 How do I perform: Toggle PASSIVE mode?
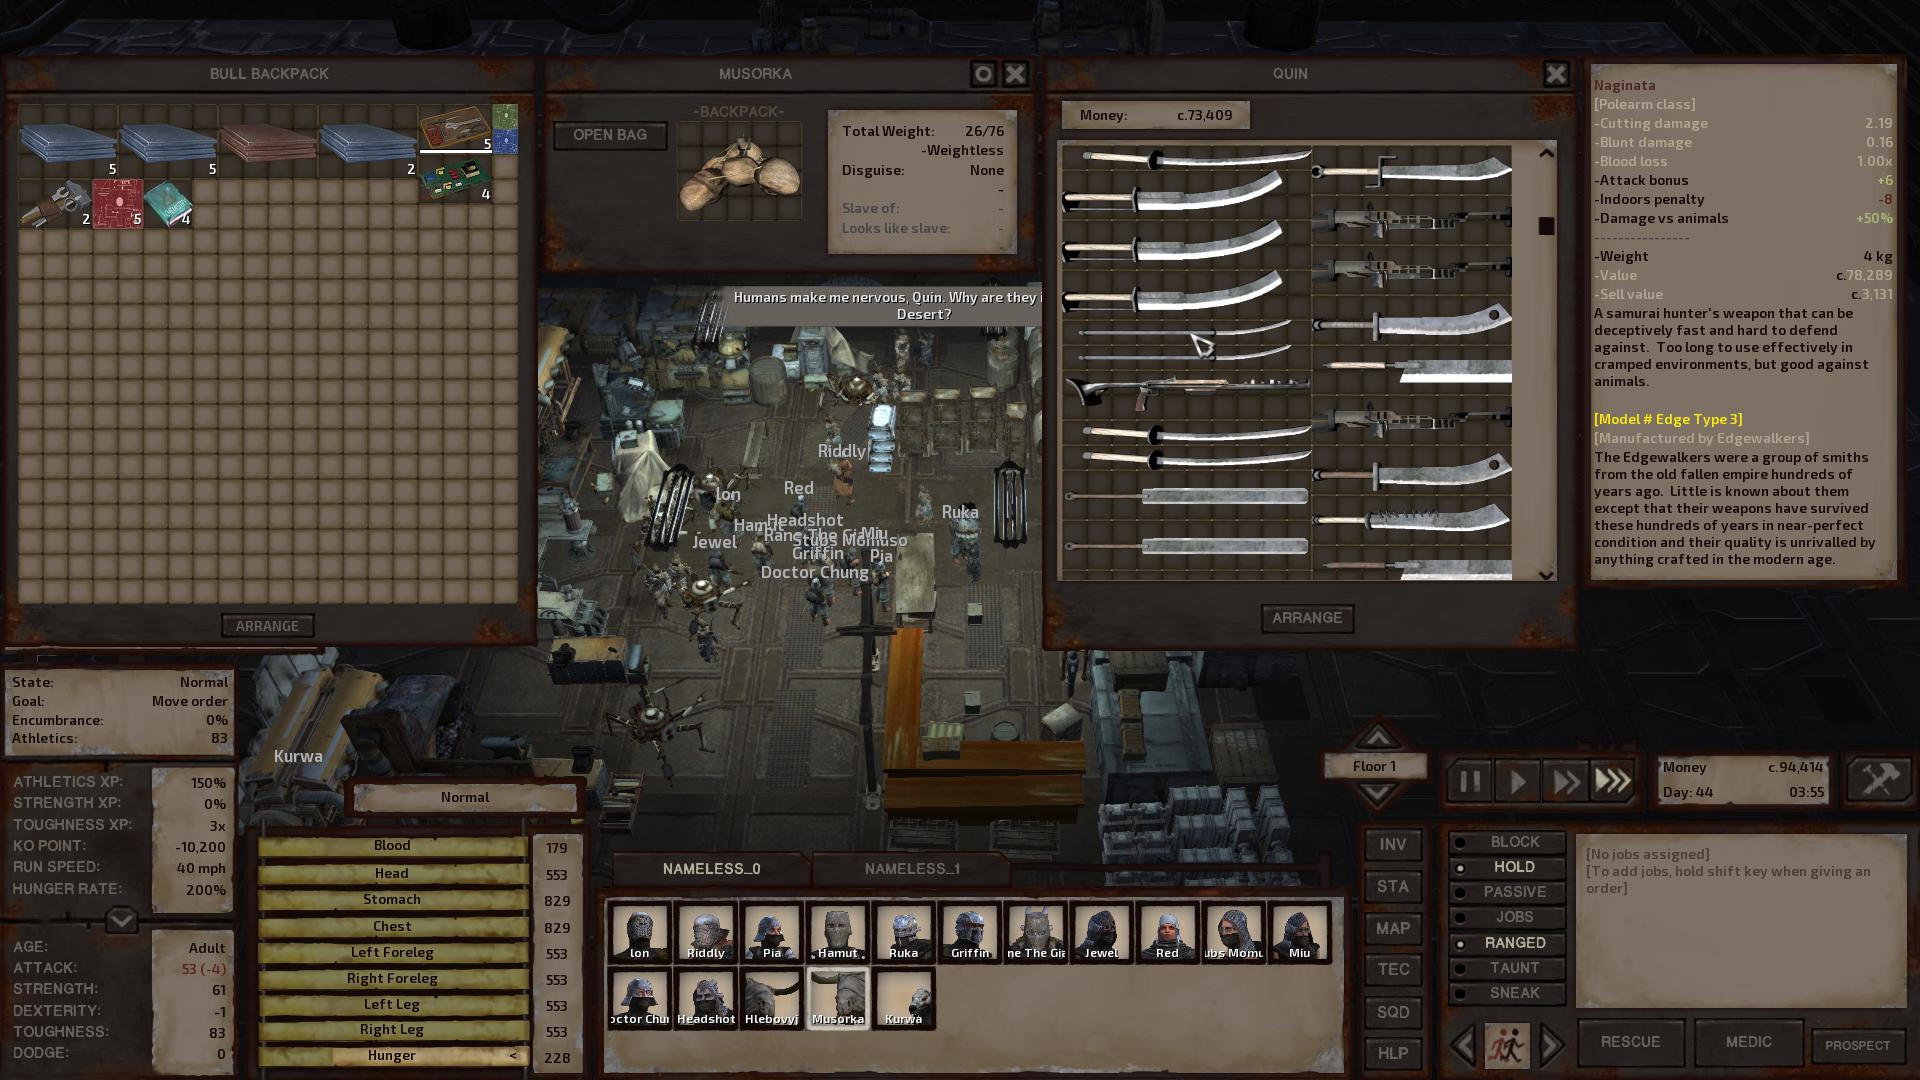pos(1507,892)
